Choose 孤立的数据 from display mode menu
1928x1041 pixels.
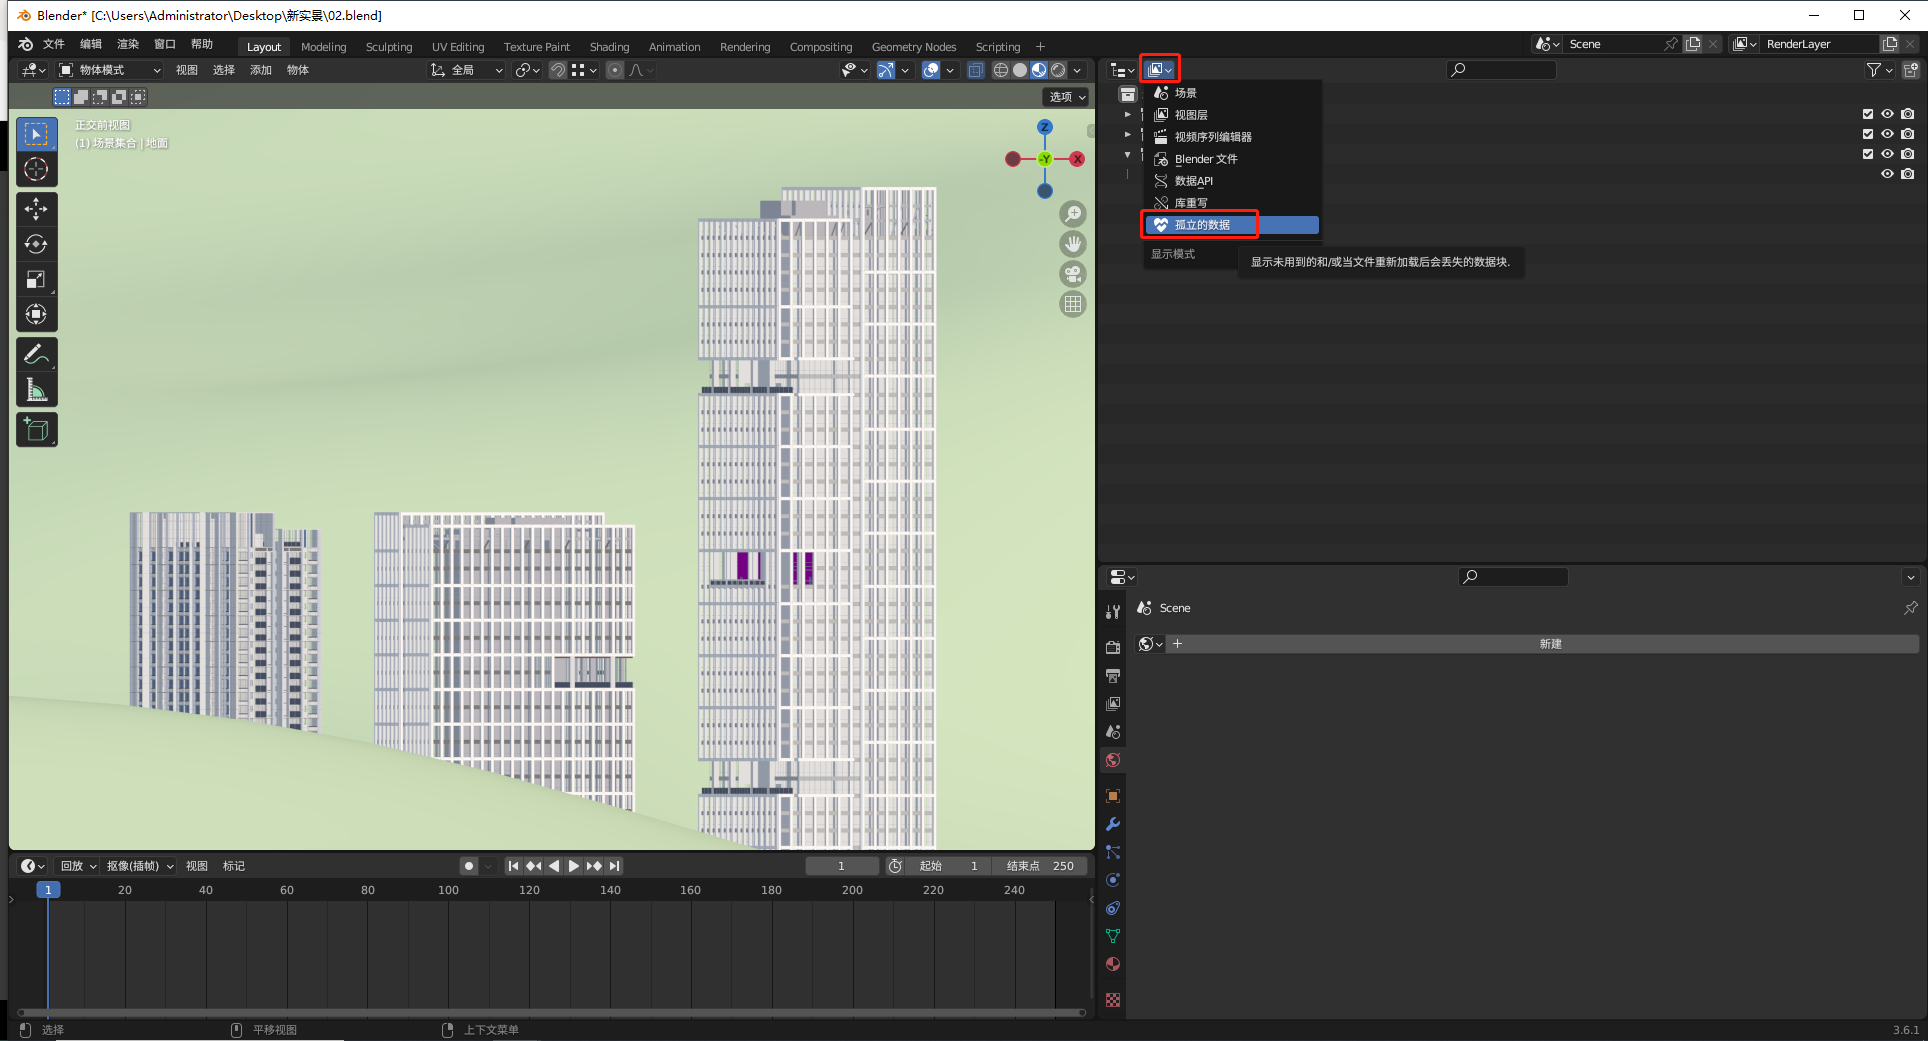pos(1202,225)
